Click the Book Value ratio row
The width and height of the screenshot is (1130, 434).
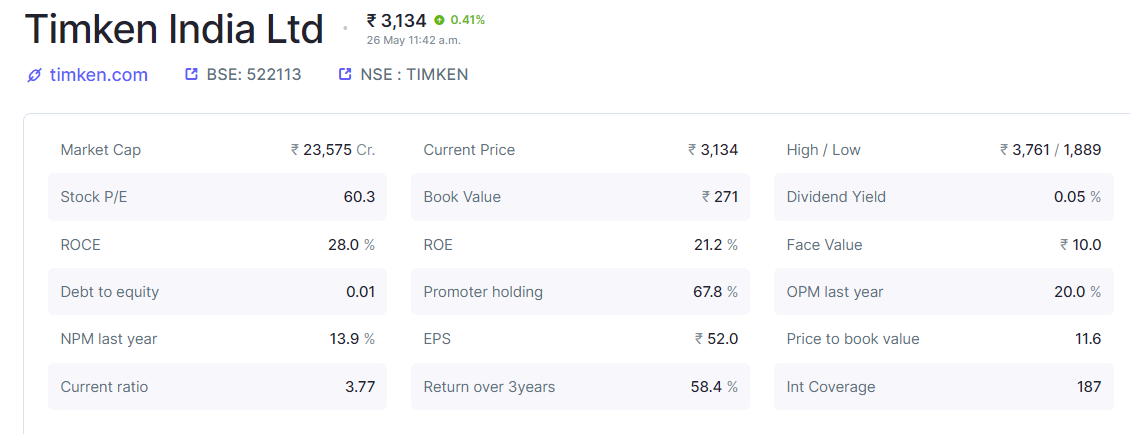pos(580,197)
